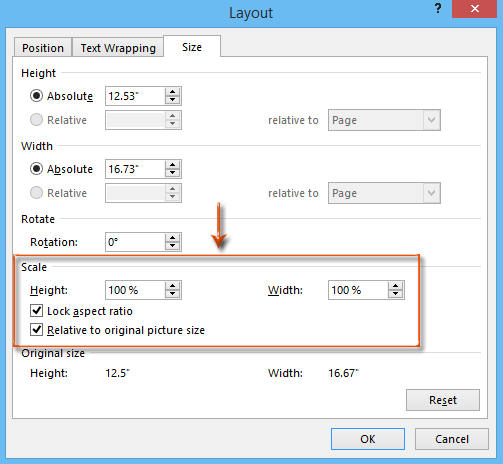This screenshot has width=503, height=464.
Task: Increase absolute width using up spinner arrow
Action: pyautogui.click(x=172, y=165)
